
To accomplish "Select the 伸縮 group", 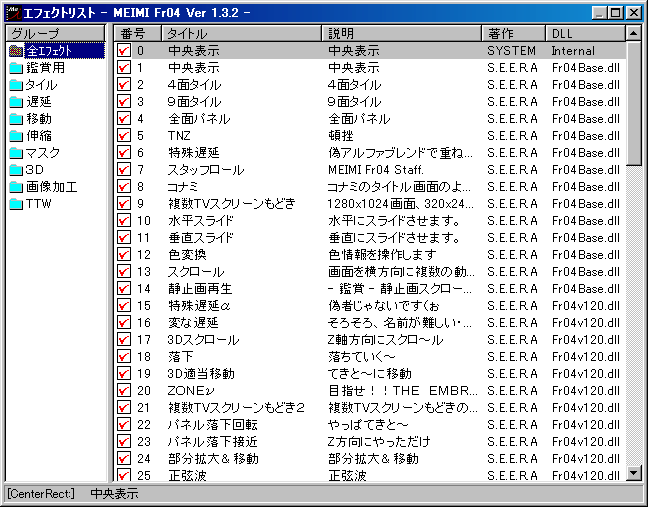I will pos(39,136).
